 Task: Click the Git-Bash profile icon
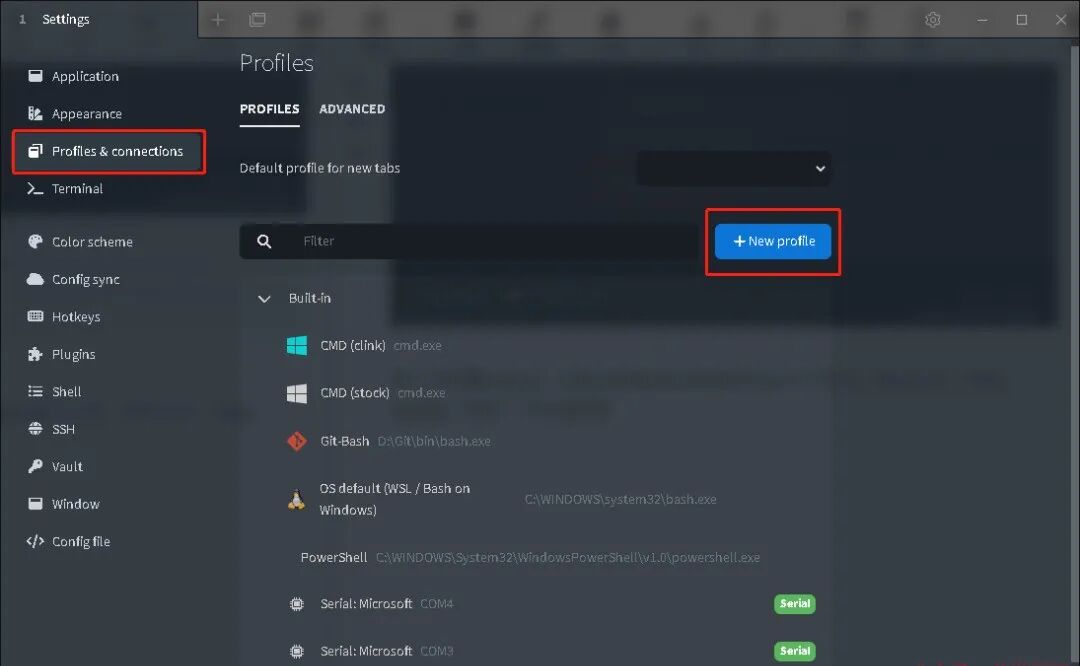[x=297, y=441]
